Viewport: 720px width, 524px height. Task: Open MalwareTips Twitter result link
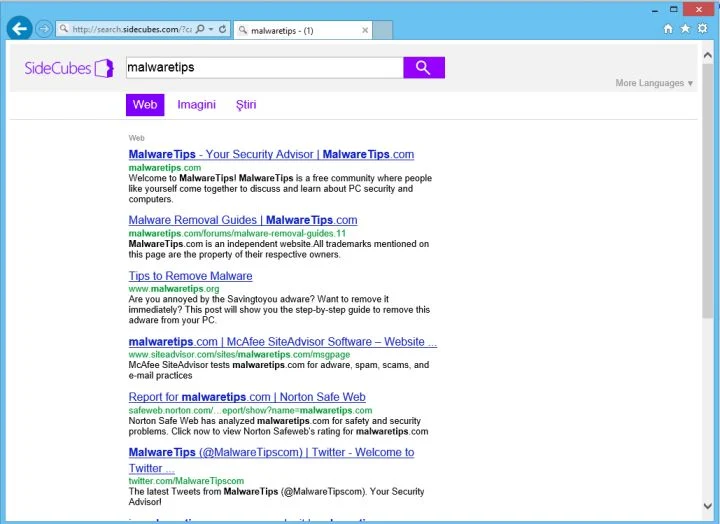point(271,460)
